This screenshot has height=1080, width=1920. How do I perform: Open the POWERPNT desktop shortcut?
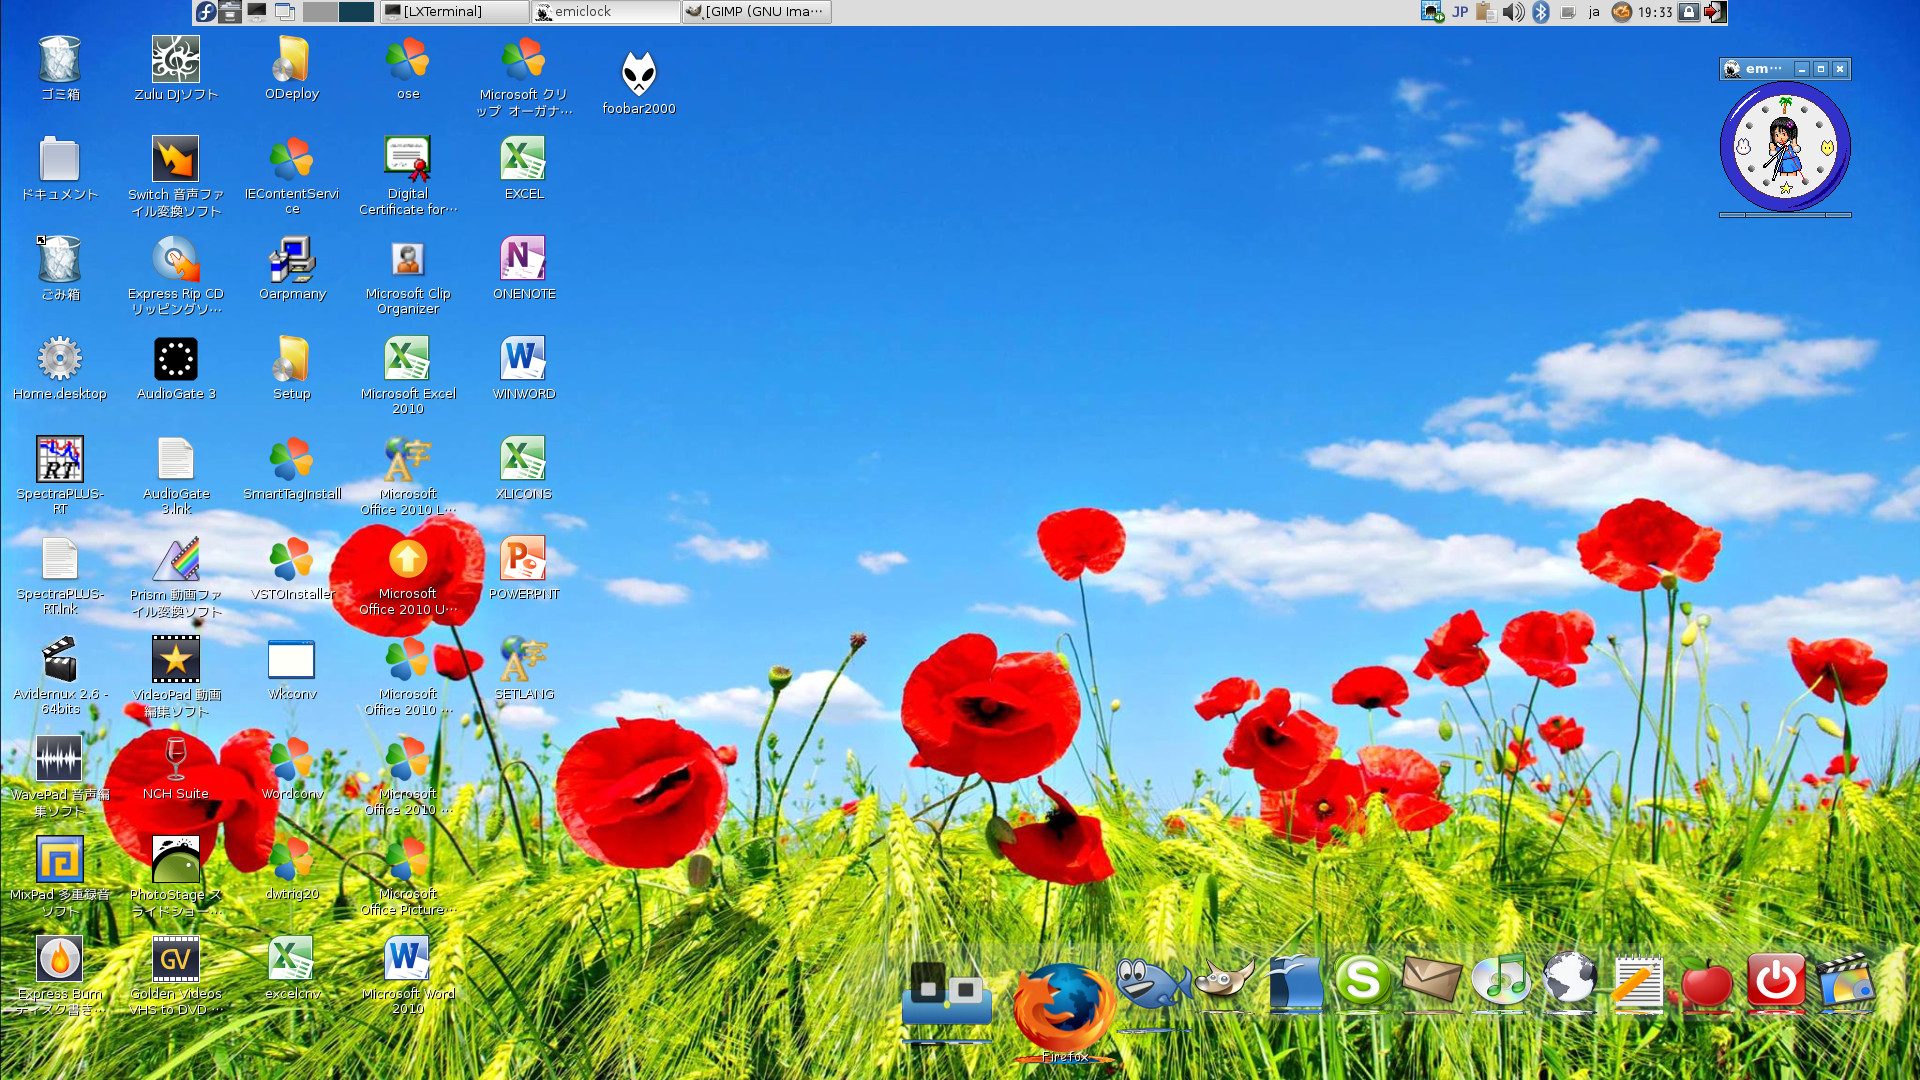(x=523, y=560)
